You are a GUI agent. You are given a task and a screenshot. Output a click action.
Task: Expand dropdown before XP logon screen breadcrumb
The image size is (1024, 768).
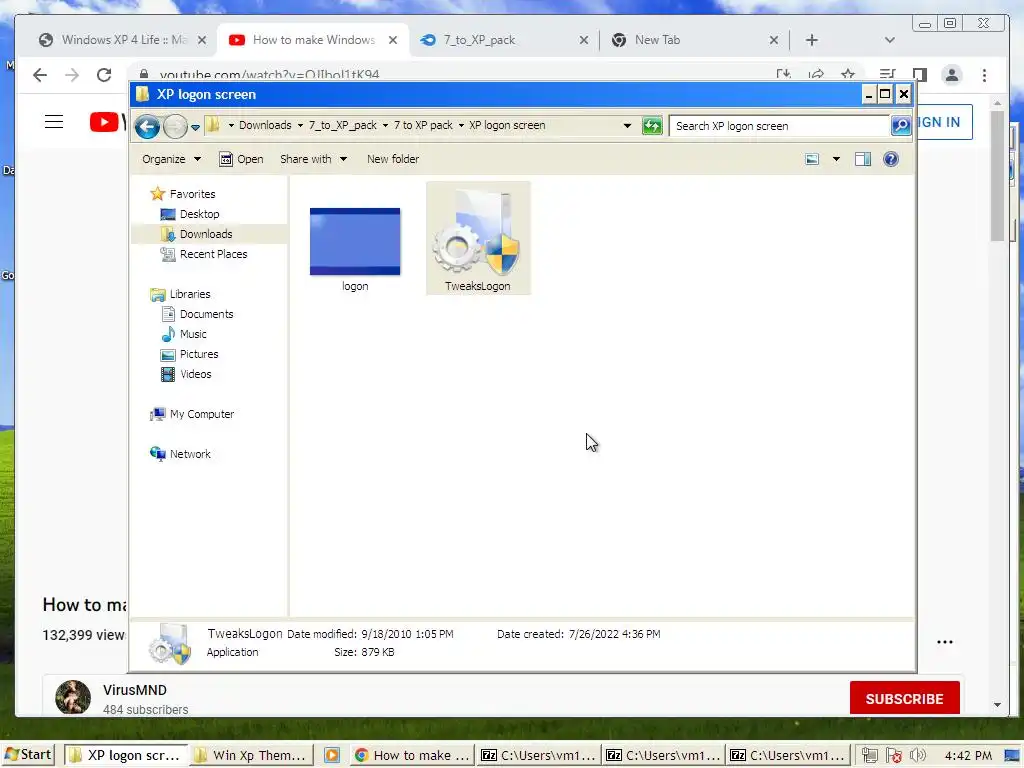click(x=461, y=125)
